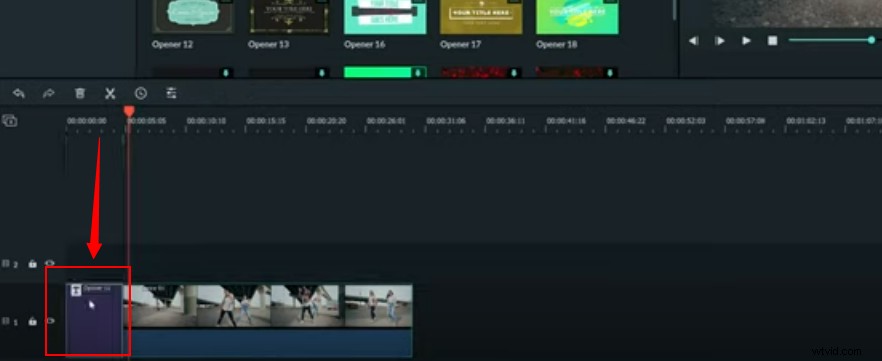Jump to 00:00:57:08 on the ruler
This screenshot has width=882, height=361.
745,121
